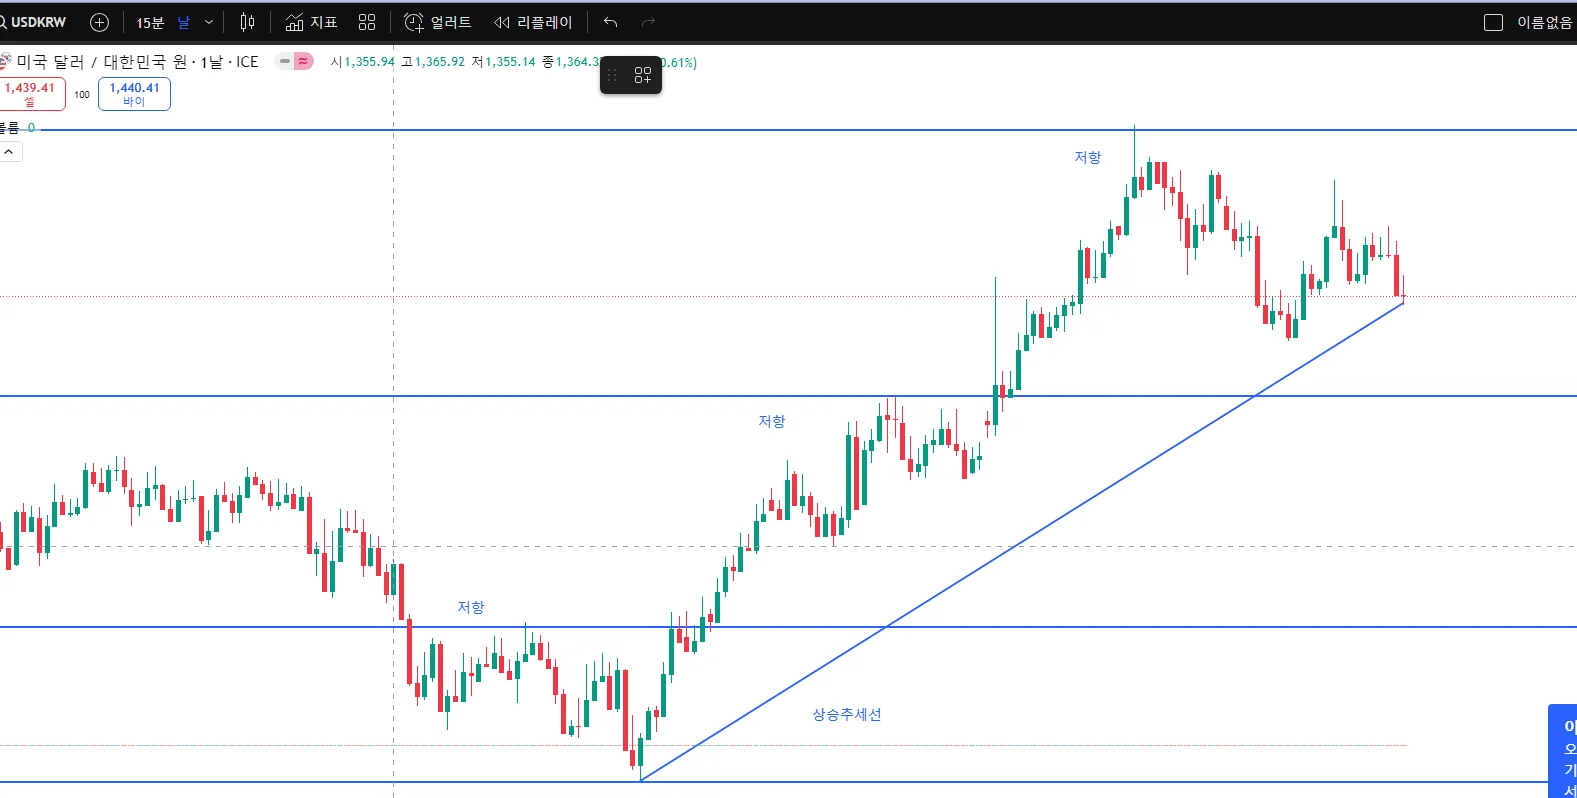1577x798 pixels.
Task: Open the indicator templates grid icon
Action: tap(367, 22)
